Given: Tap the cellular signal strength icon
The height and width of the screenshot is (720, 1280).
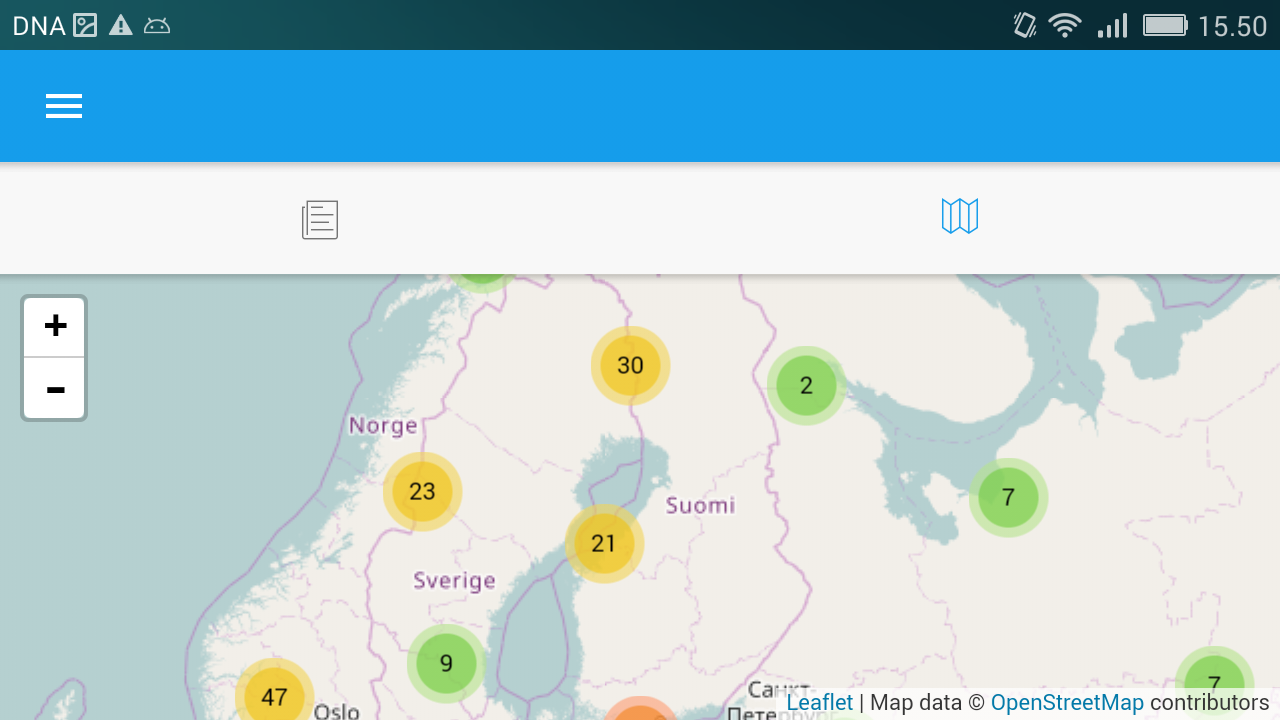Looking at the screenshot, I should click(1112, 25).
